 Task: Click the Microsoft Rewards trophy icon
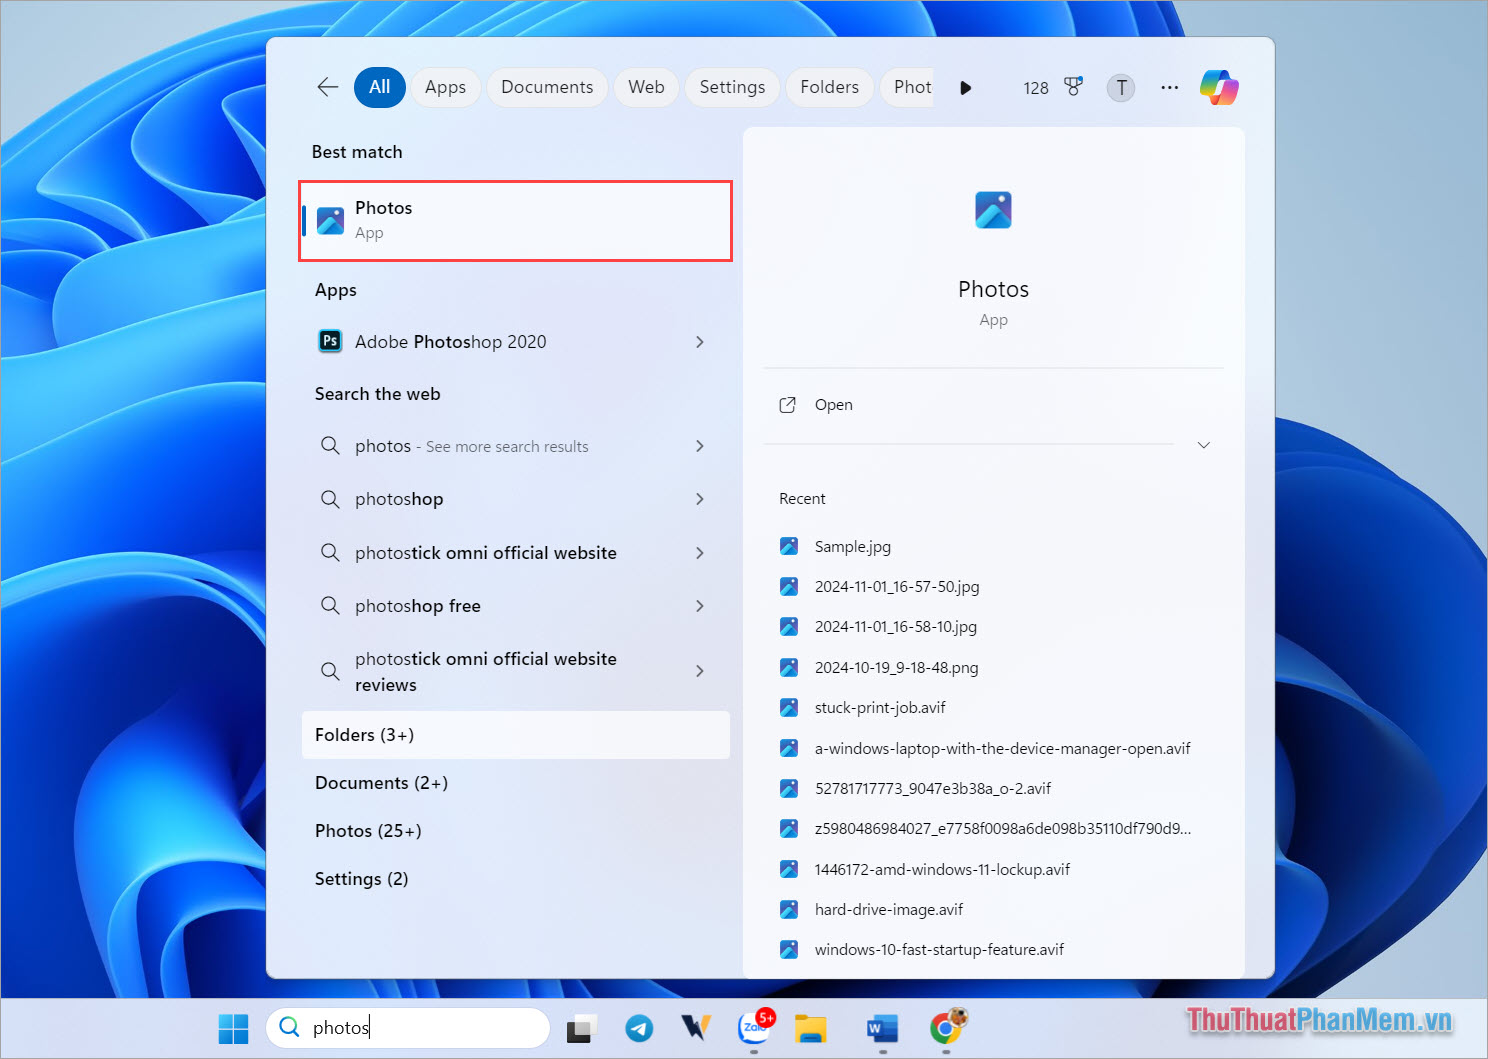(x=1073, y=87)
